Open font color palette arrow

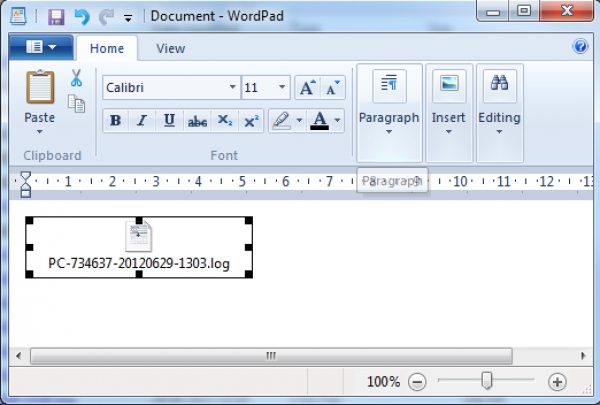point(337,121)
